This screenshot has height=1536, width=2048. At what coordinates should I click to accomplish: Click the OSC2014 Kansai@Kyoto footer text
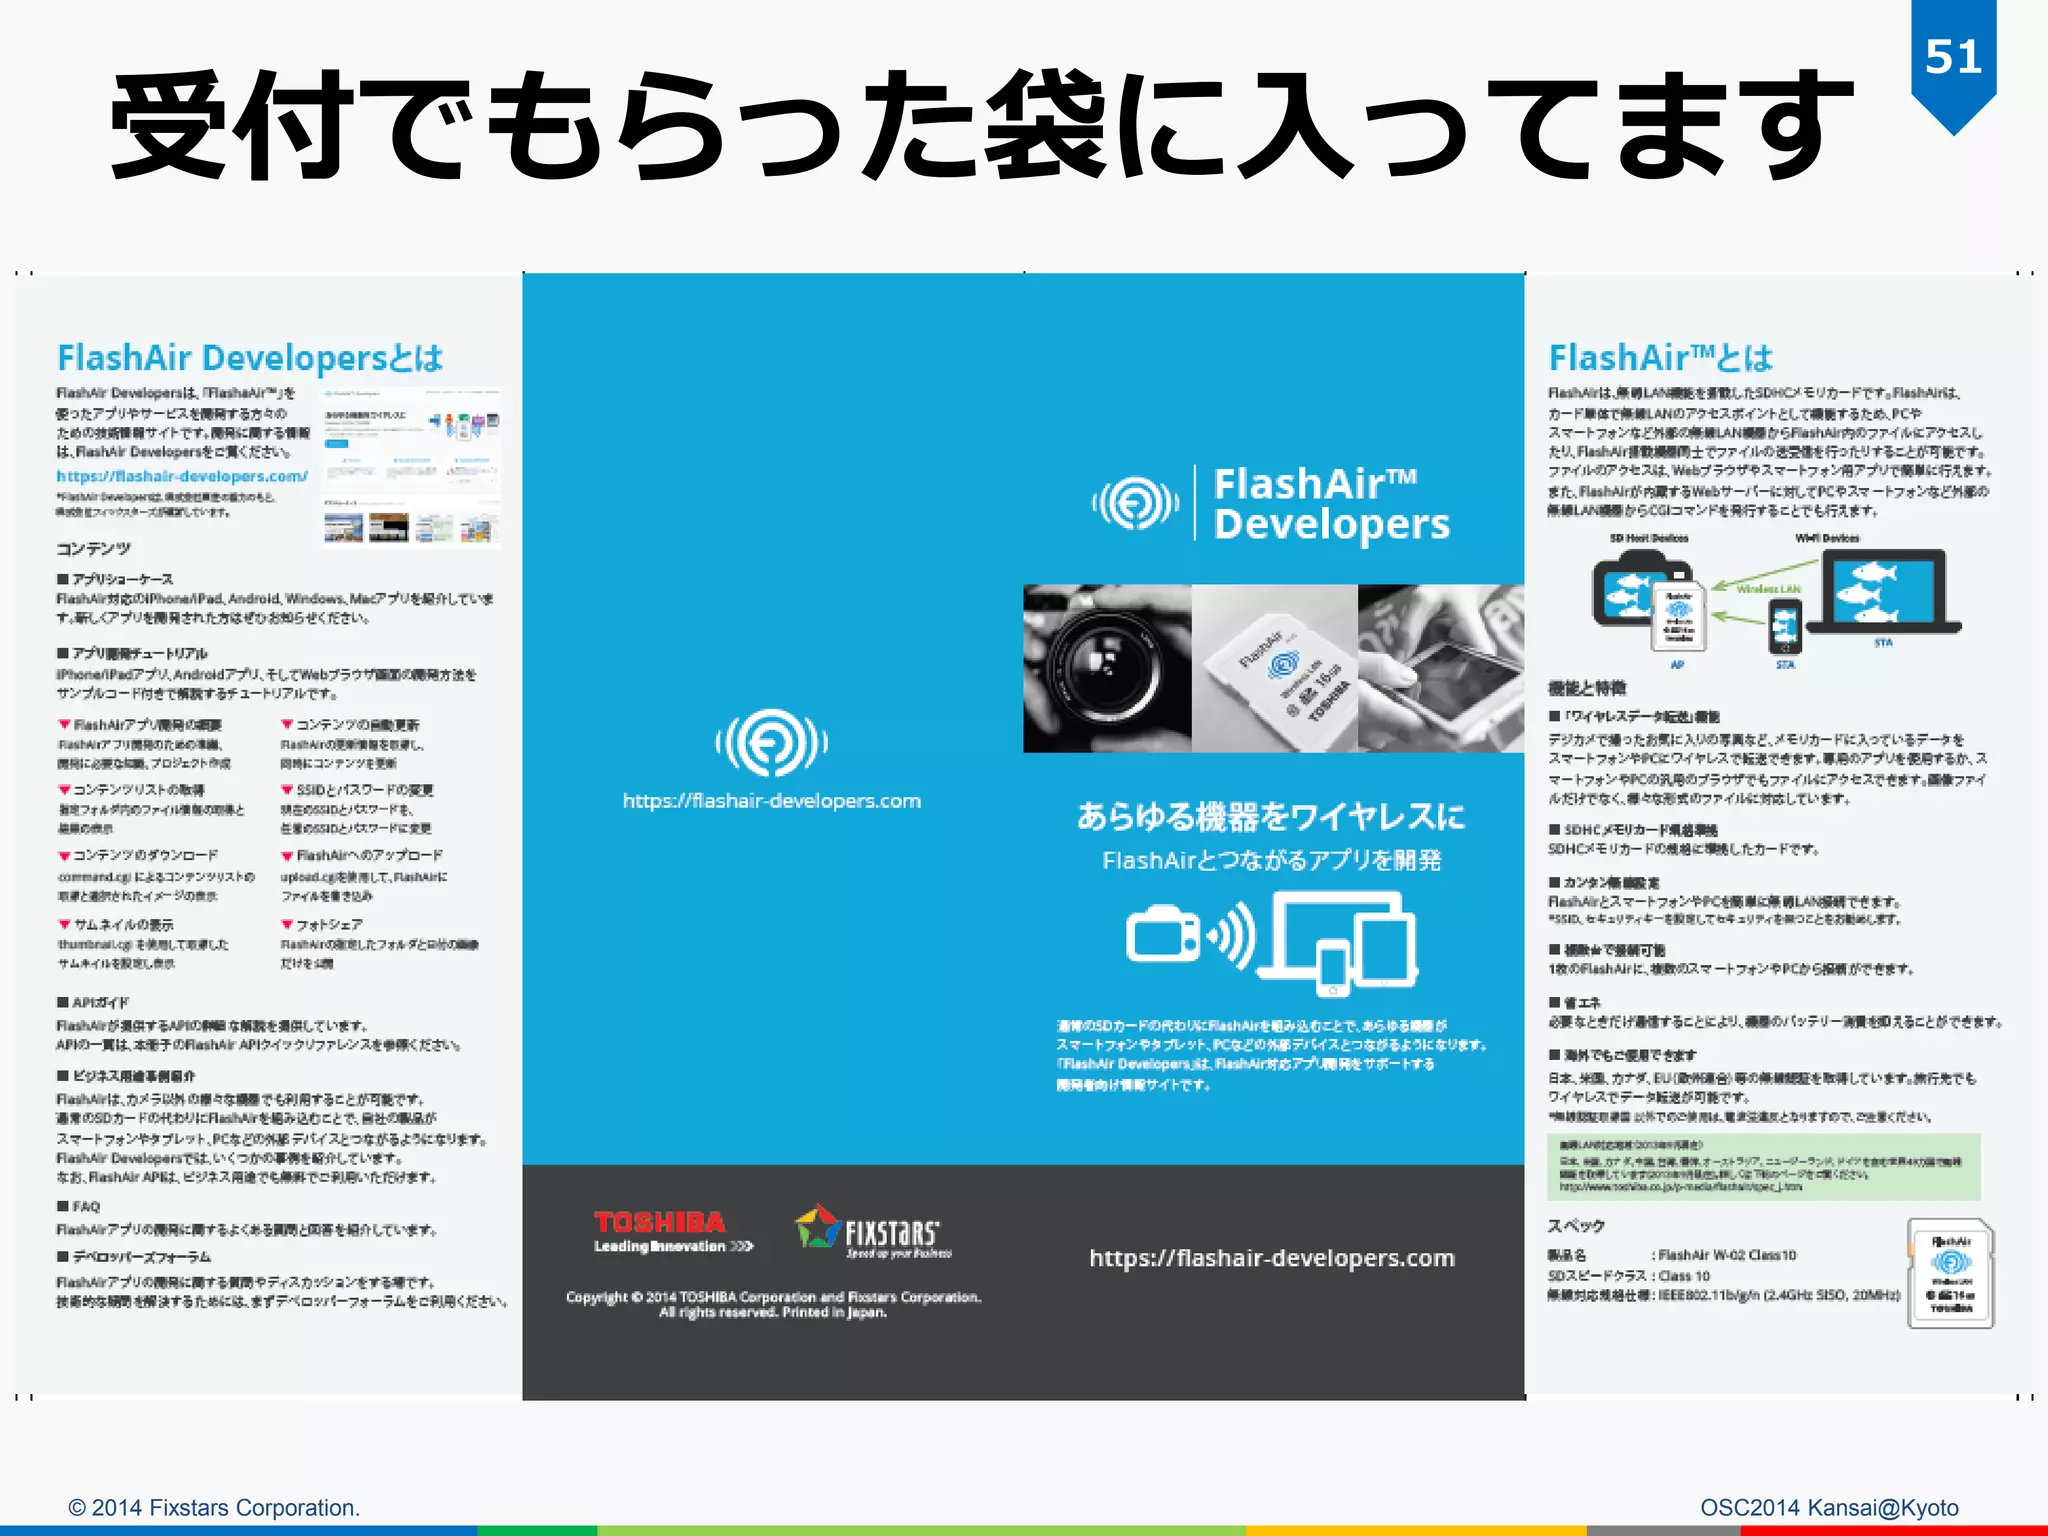pos(1829,1507)
